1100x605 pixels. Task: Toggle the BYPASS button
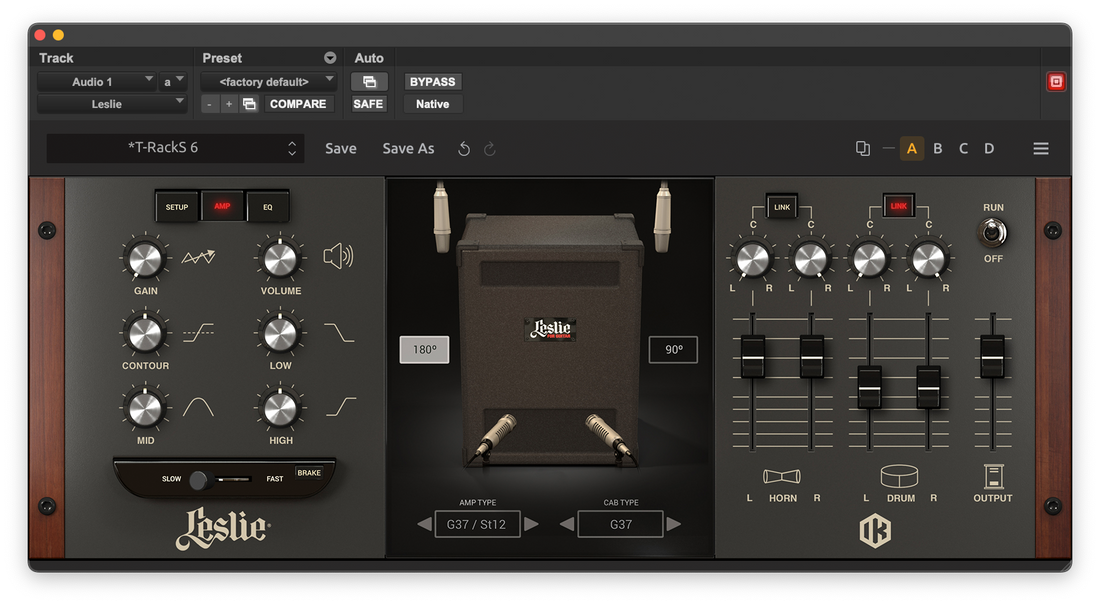coord(432,81)
